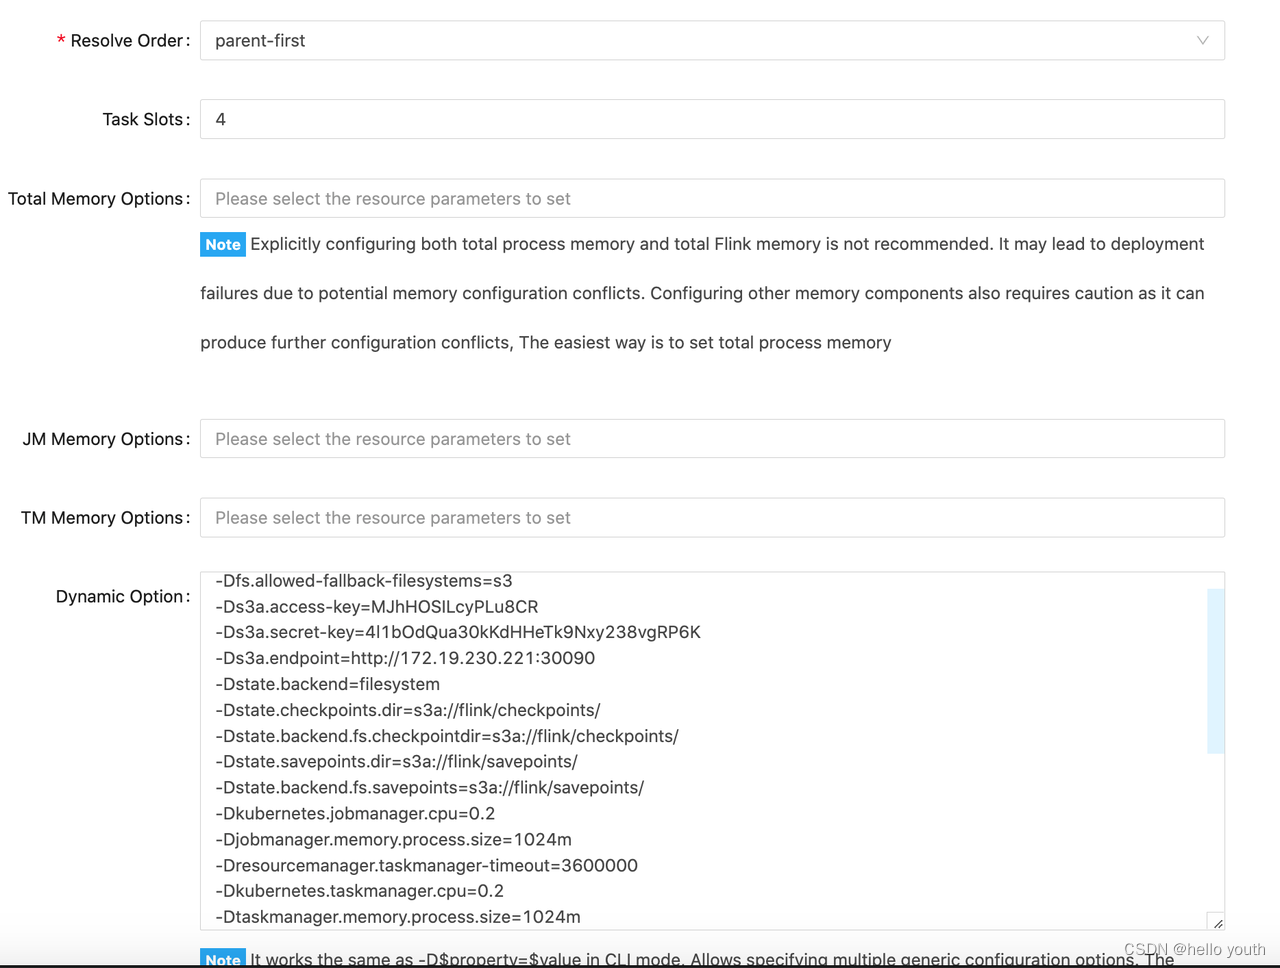Expand the Total Memory Options selector
Screen dimensions: 1280x968
[x=710, y=198]
